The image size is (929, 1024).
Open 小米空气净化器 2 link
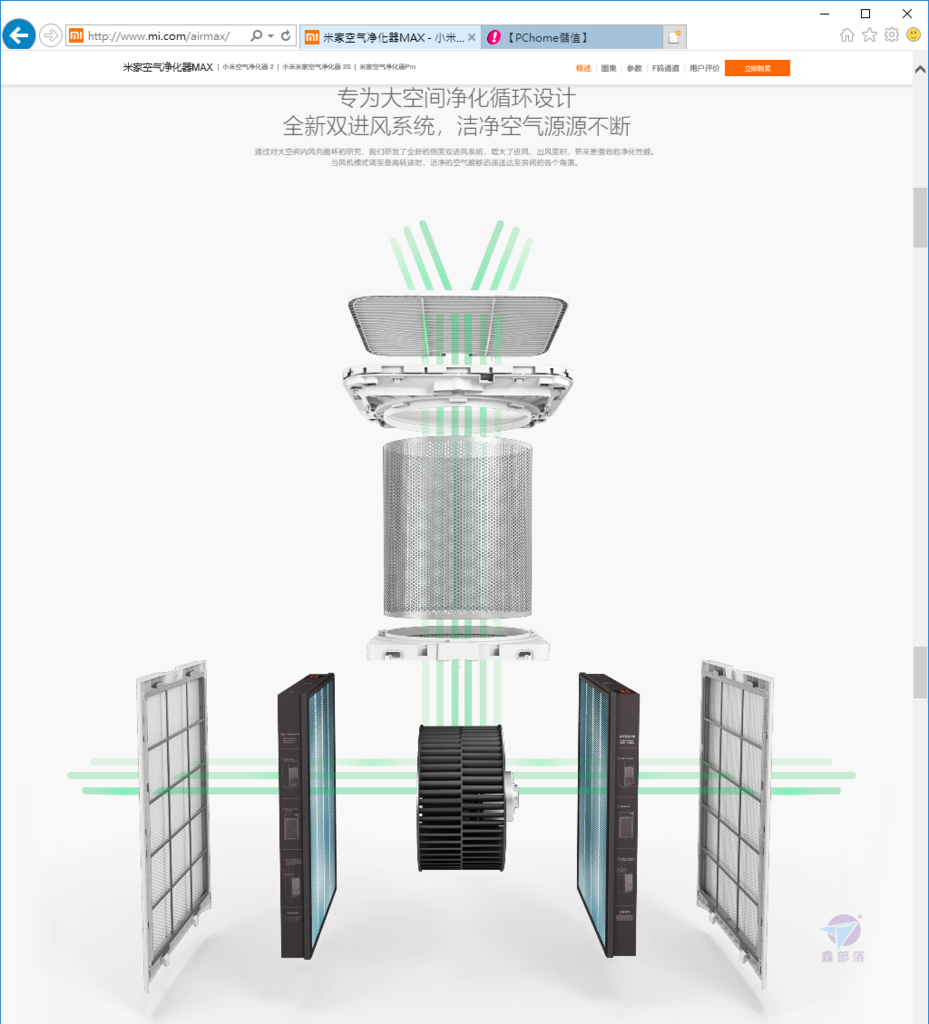coord(248,67)
